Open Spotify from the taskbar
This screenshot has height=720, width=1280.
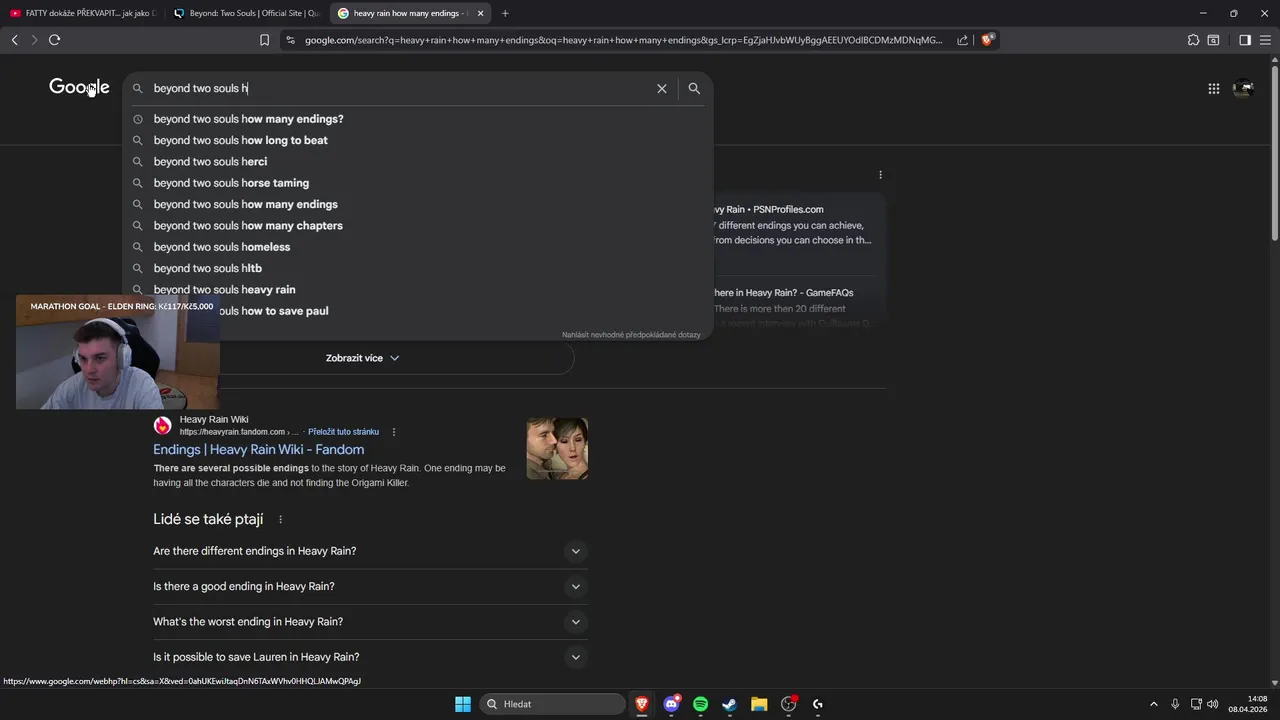click(700, 704)
